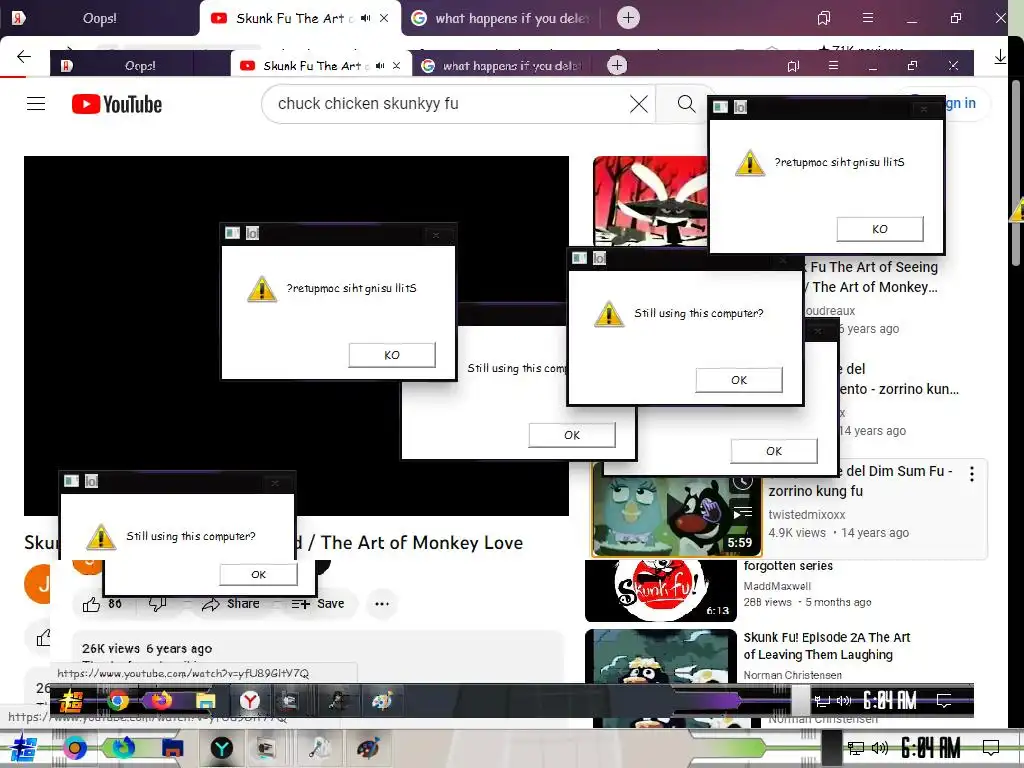Open Firefox on the dark overlay taskbar
This screenshot has width=1024, height=768.
[x=161, y=701]
